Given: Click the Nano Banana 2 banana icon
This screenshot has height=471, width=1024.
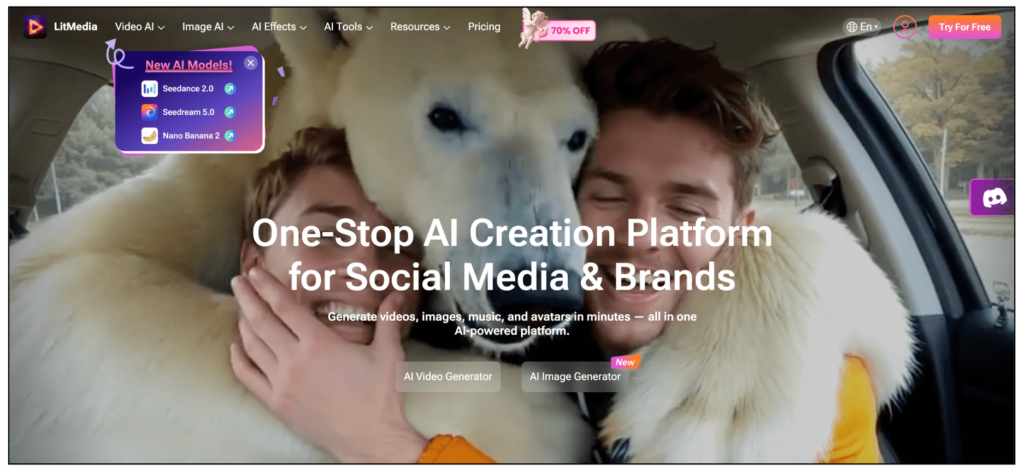Looking at the screenshot, I should click(150, 135).
